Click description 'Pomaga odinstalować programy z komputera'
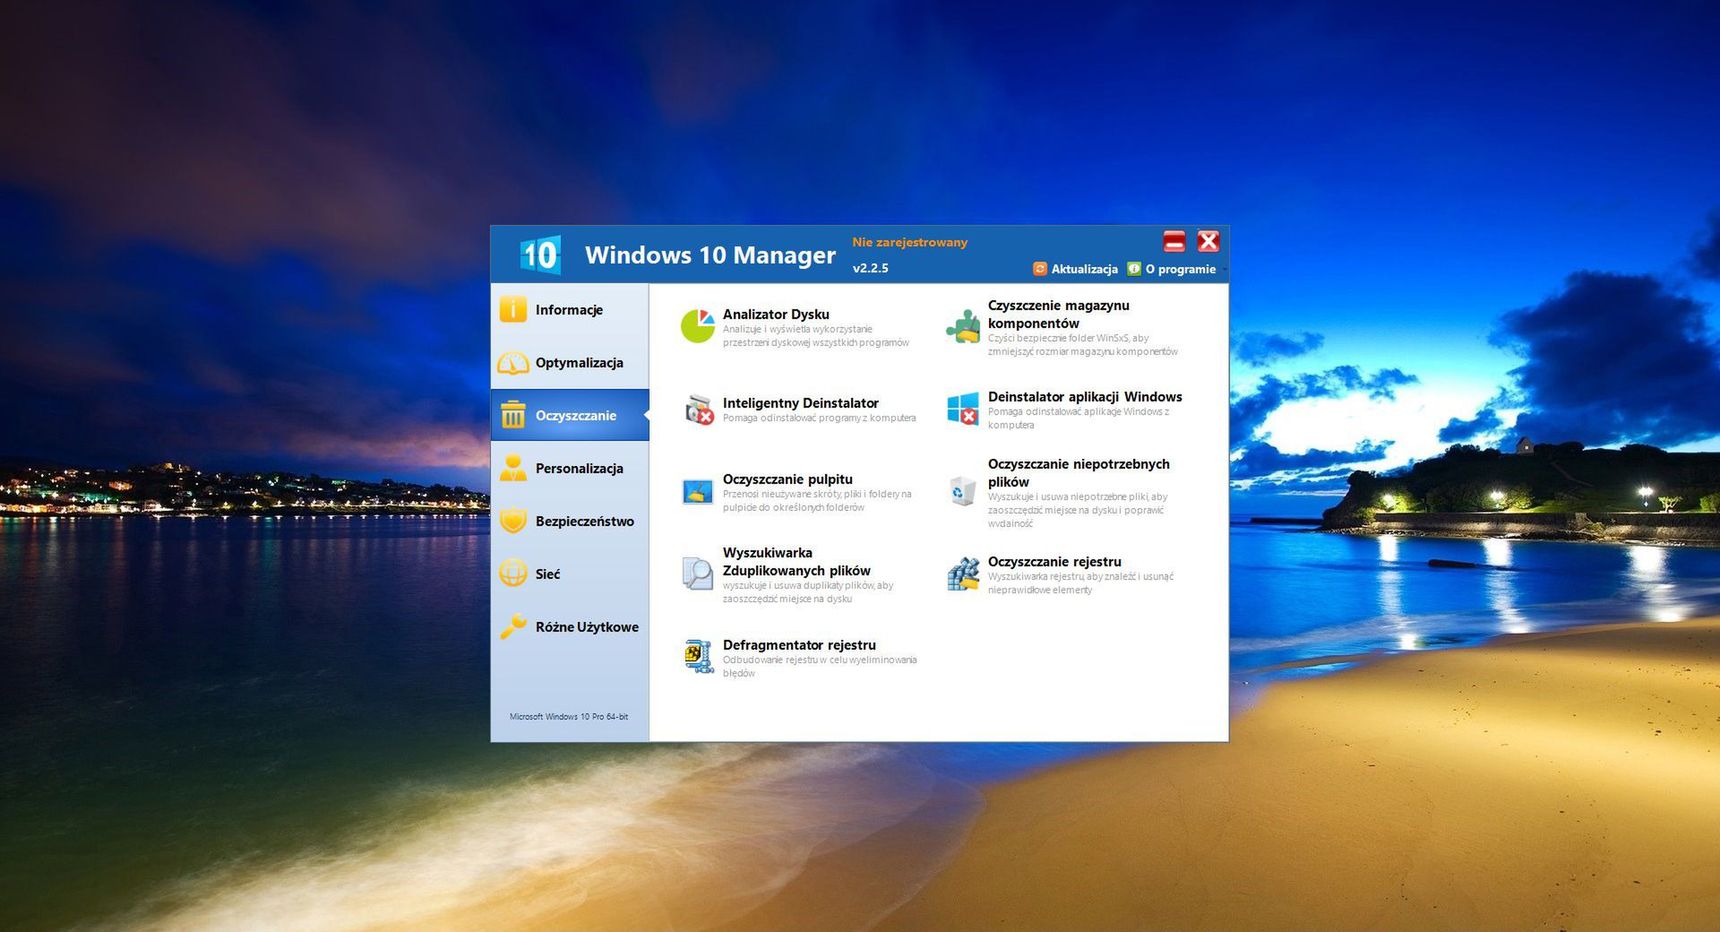Screen dimensions: 1720x932 (x=819, y=418)
